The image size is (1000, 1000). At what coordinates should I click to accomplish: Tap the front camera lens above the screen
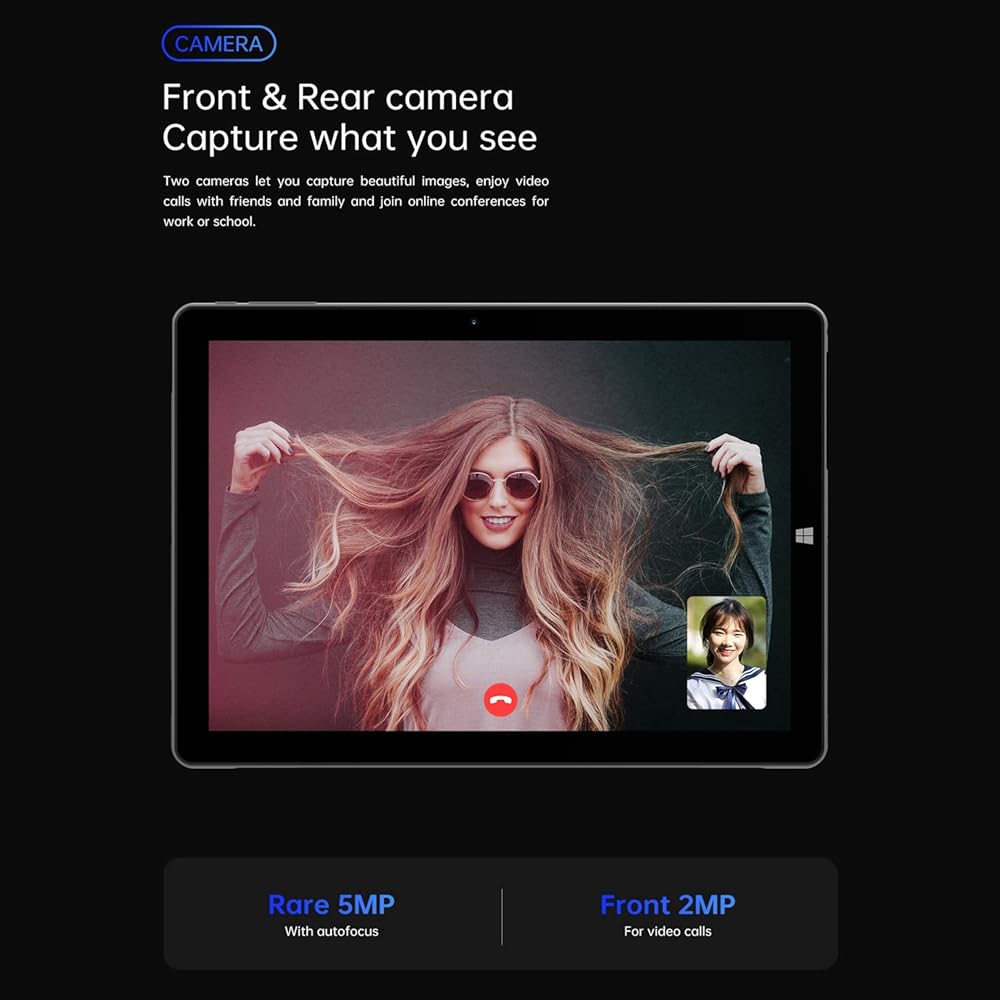(474, 322)
